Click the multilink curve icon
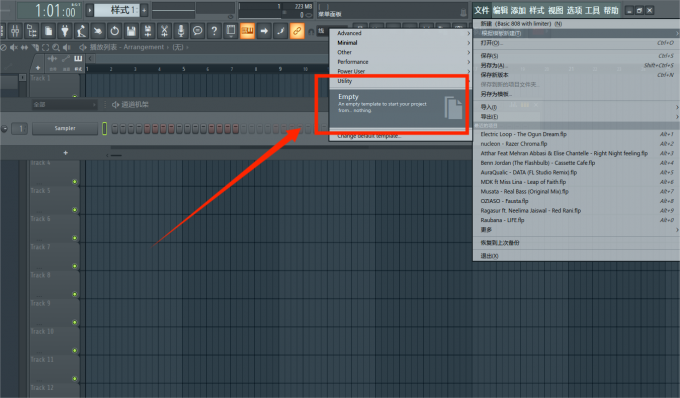680x398 pixels. (280, 31)
